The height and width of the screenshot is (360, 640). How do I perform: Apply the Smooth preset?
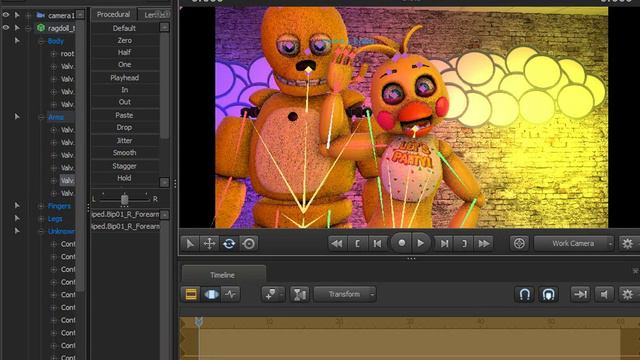point(124,152)
